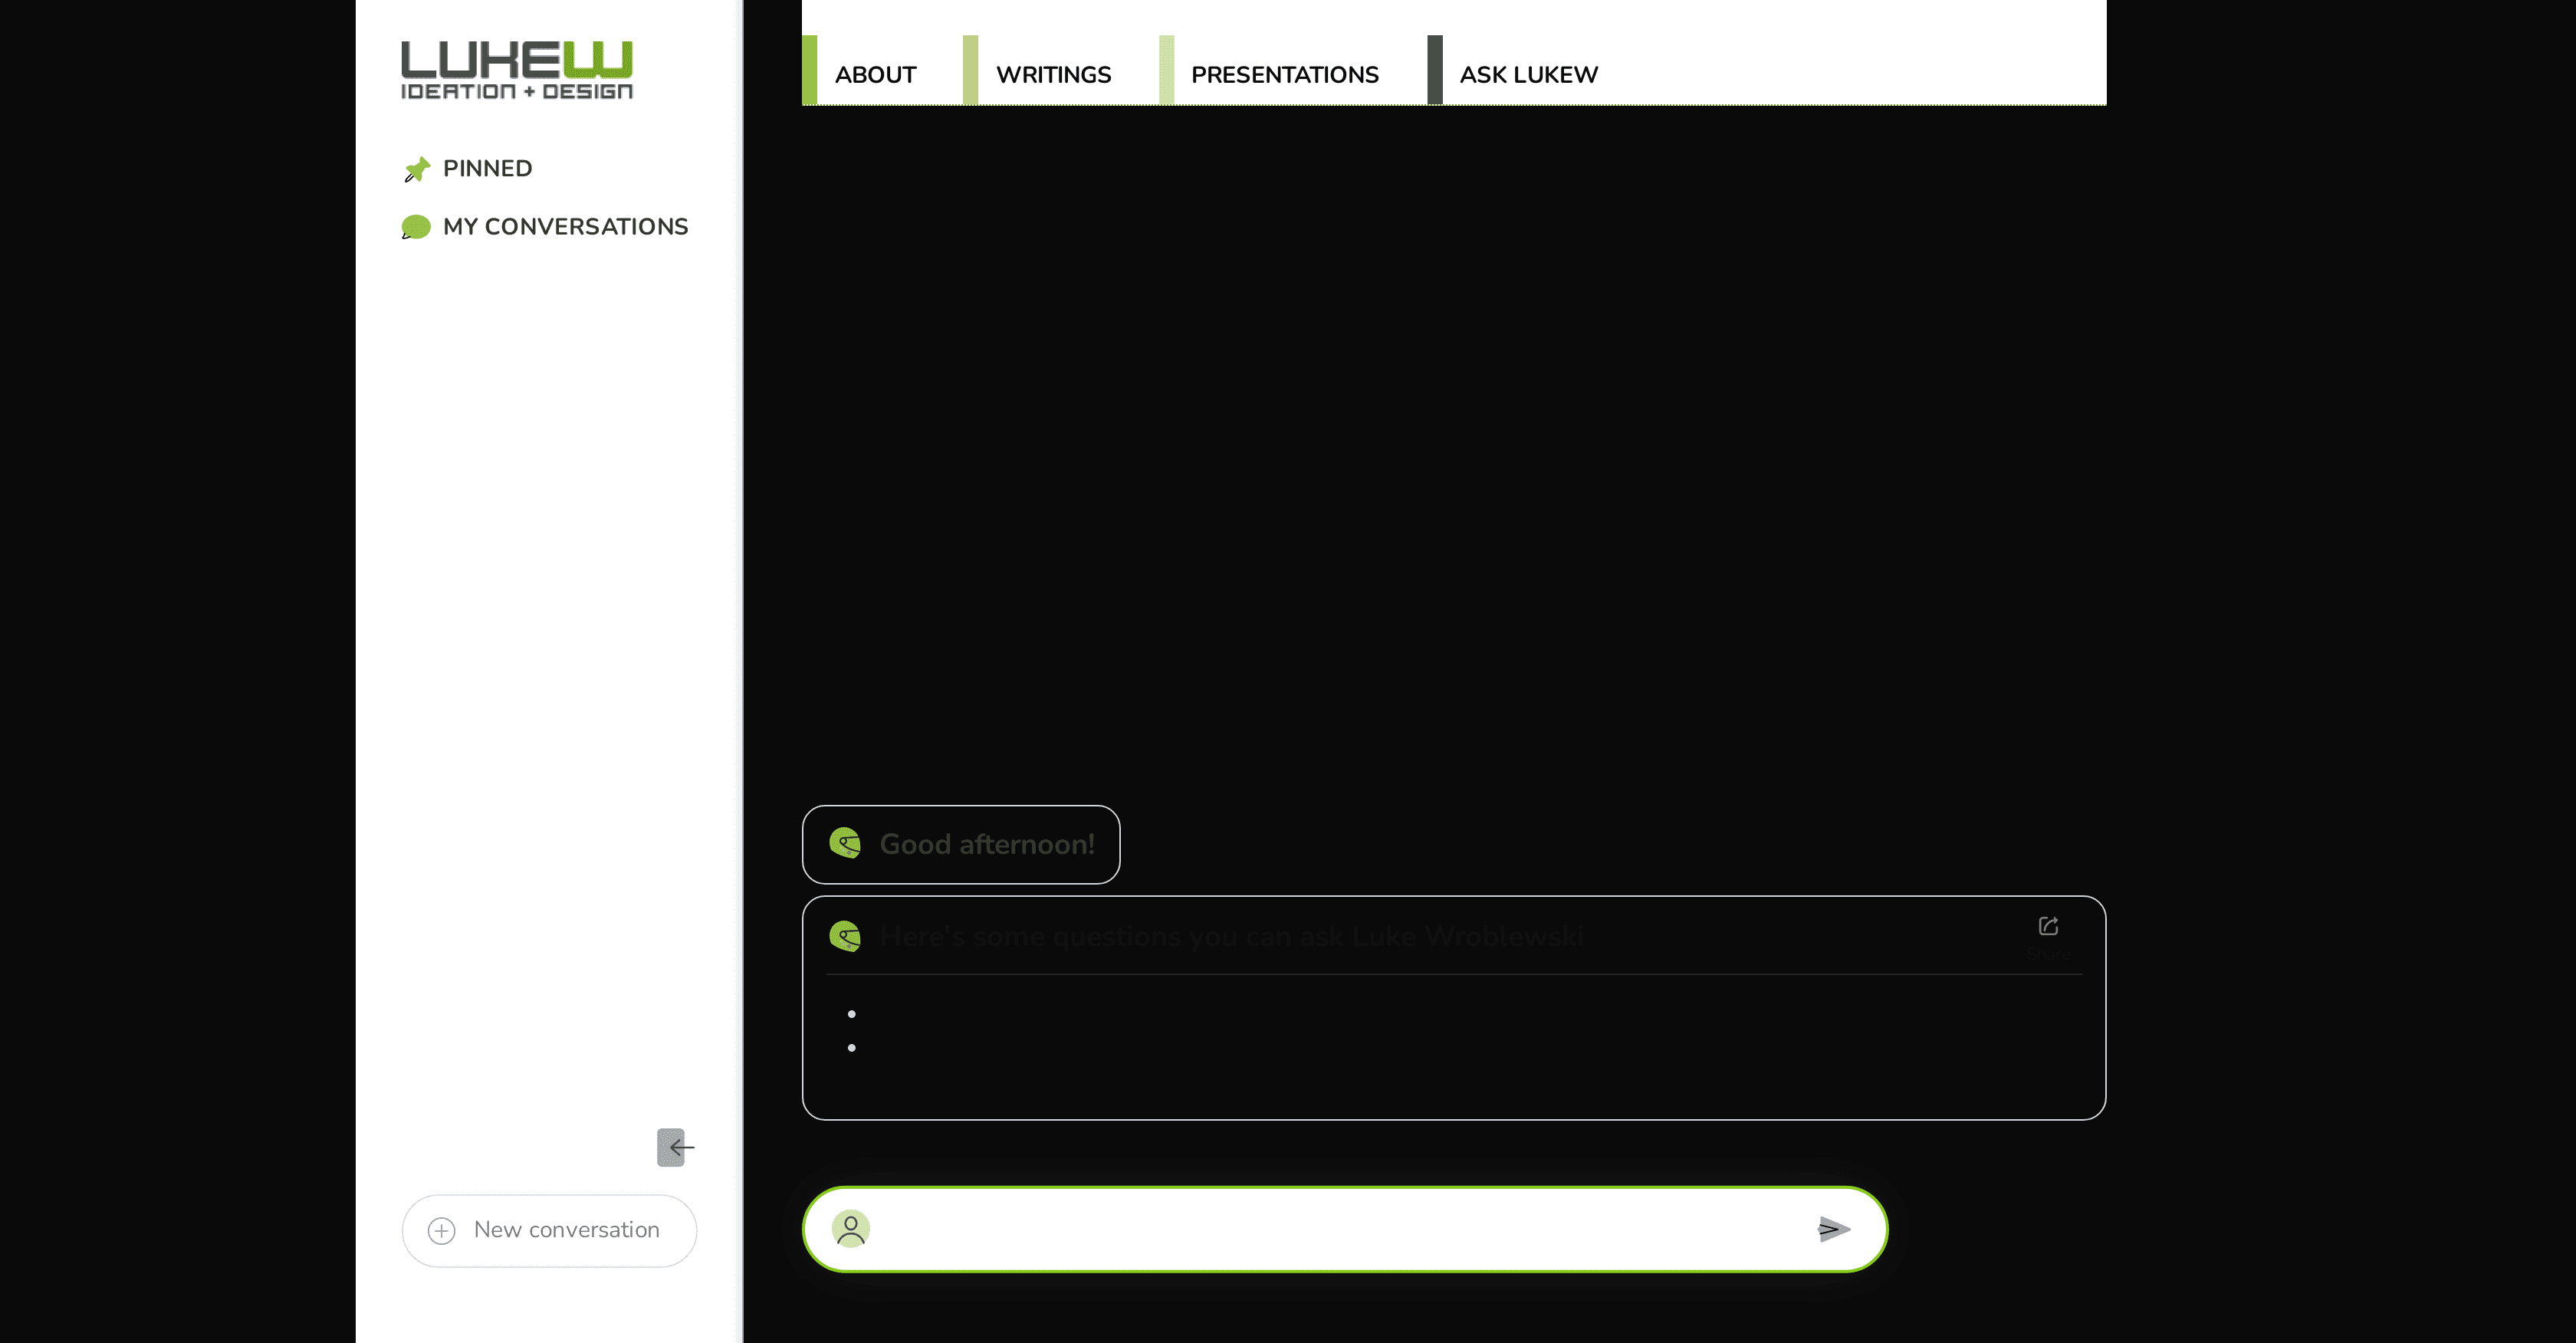Screen dimensions: 2576x1343
Task: Click the user profile avatar icon
Action: point(850,1229)
